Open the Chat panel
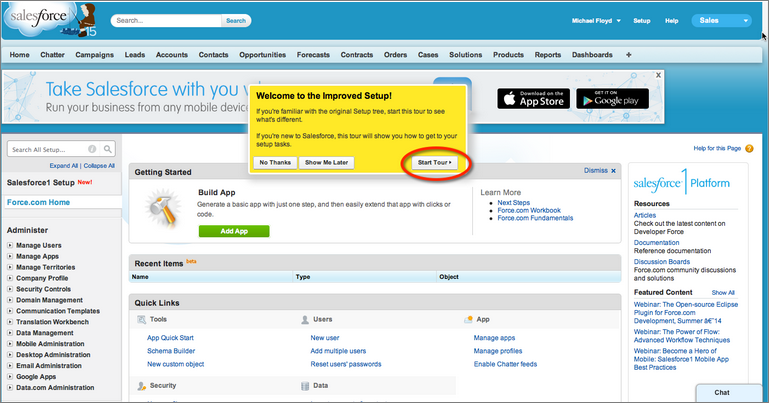This screenshot has width=769, height=403. [x=728, y=393]
